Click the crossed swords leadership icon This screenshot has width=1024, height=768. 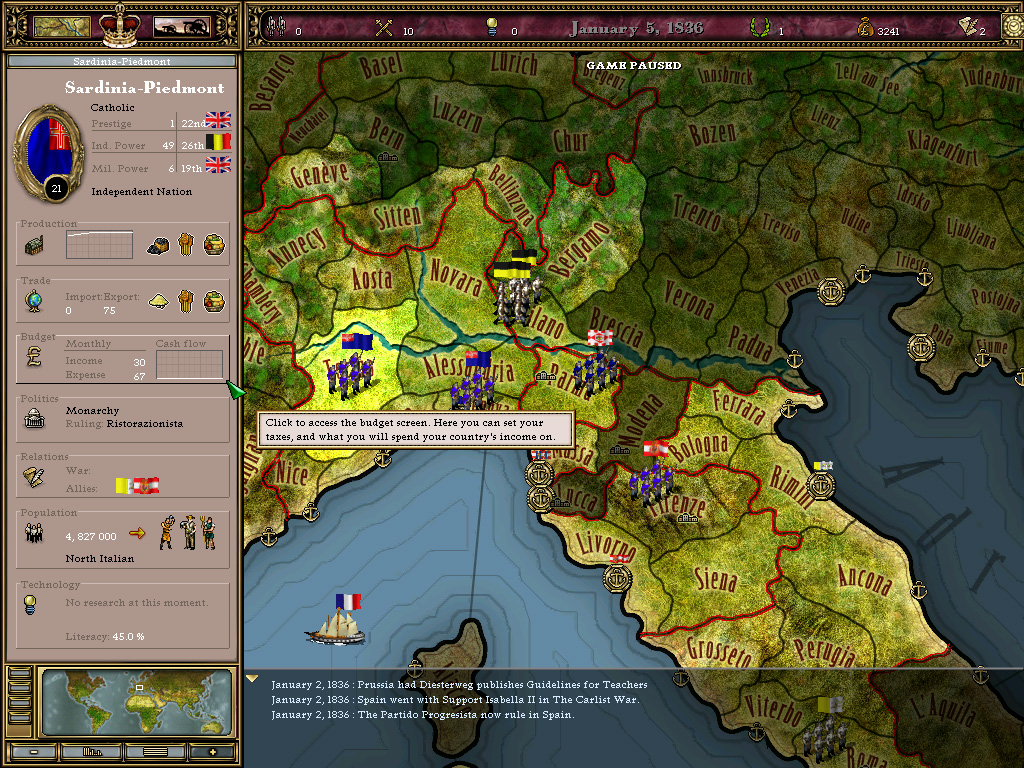click(385, 28)
